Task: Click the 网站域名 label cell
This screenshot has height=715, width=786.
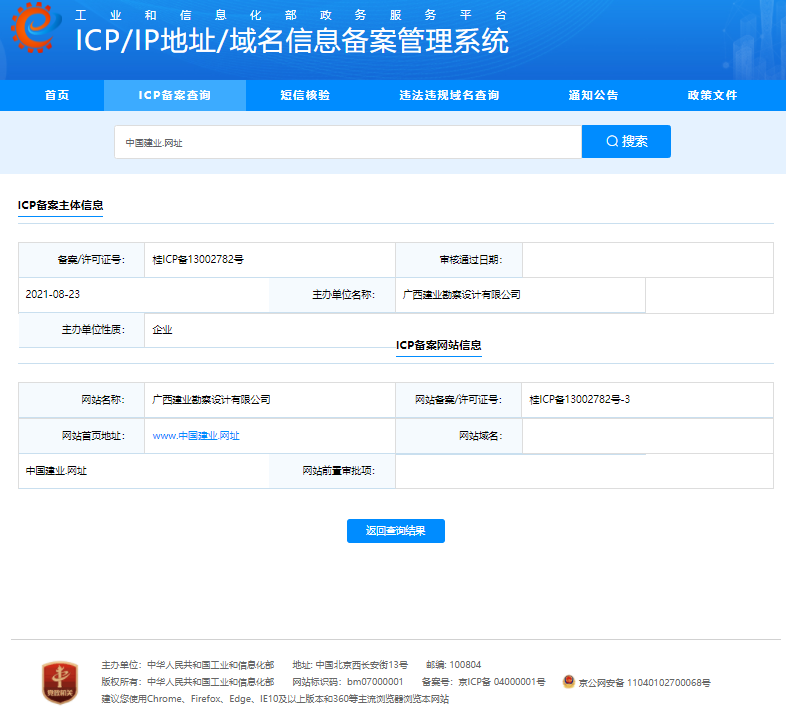Action: tap(459, 435)
